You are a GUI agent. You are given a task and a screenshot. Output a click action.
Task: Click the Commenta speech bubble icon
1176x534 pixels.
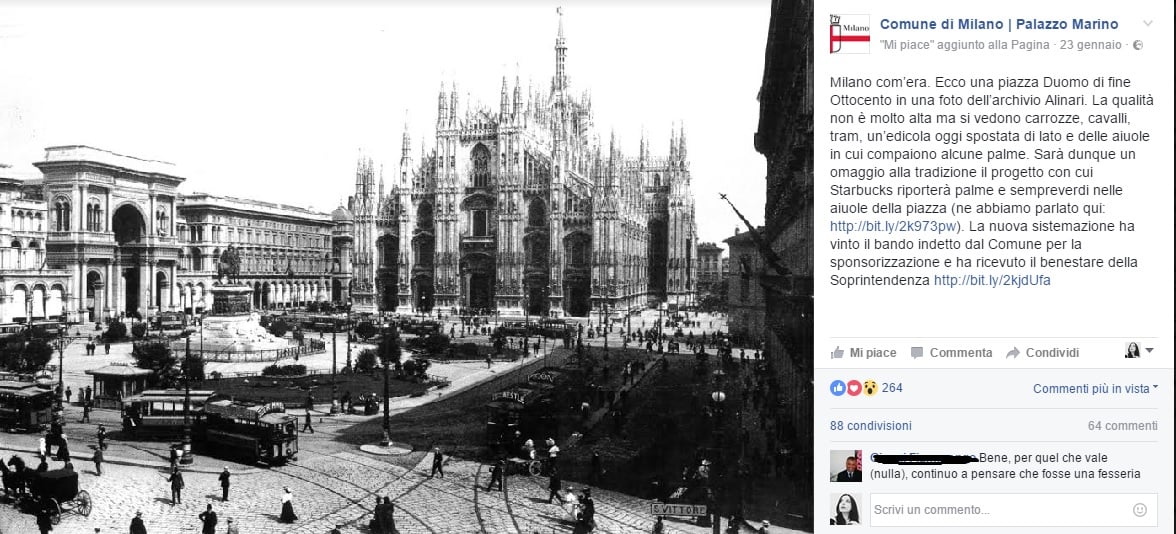click(916, 352)
